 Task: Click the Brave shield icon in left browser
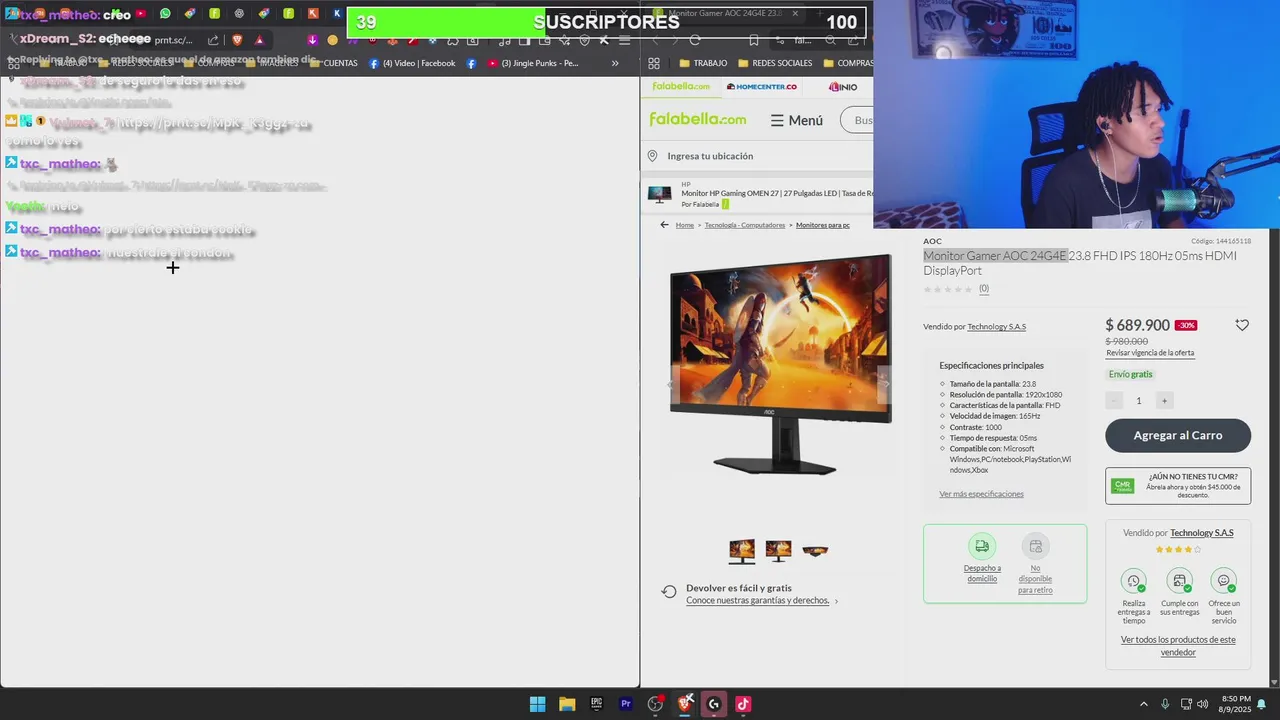tap(237, 40)
